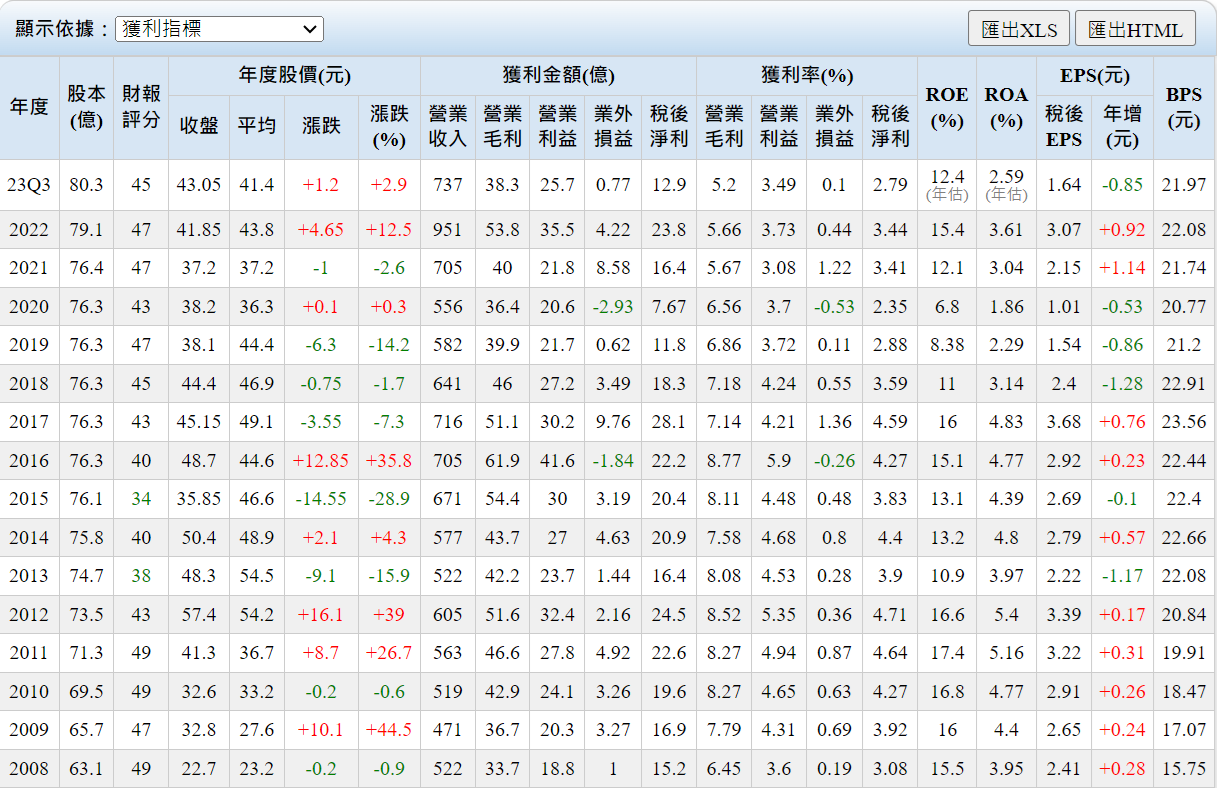Select the ROA(%) column header
The image size is (1217, 788).
tap(1006, 107)
